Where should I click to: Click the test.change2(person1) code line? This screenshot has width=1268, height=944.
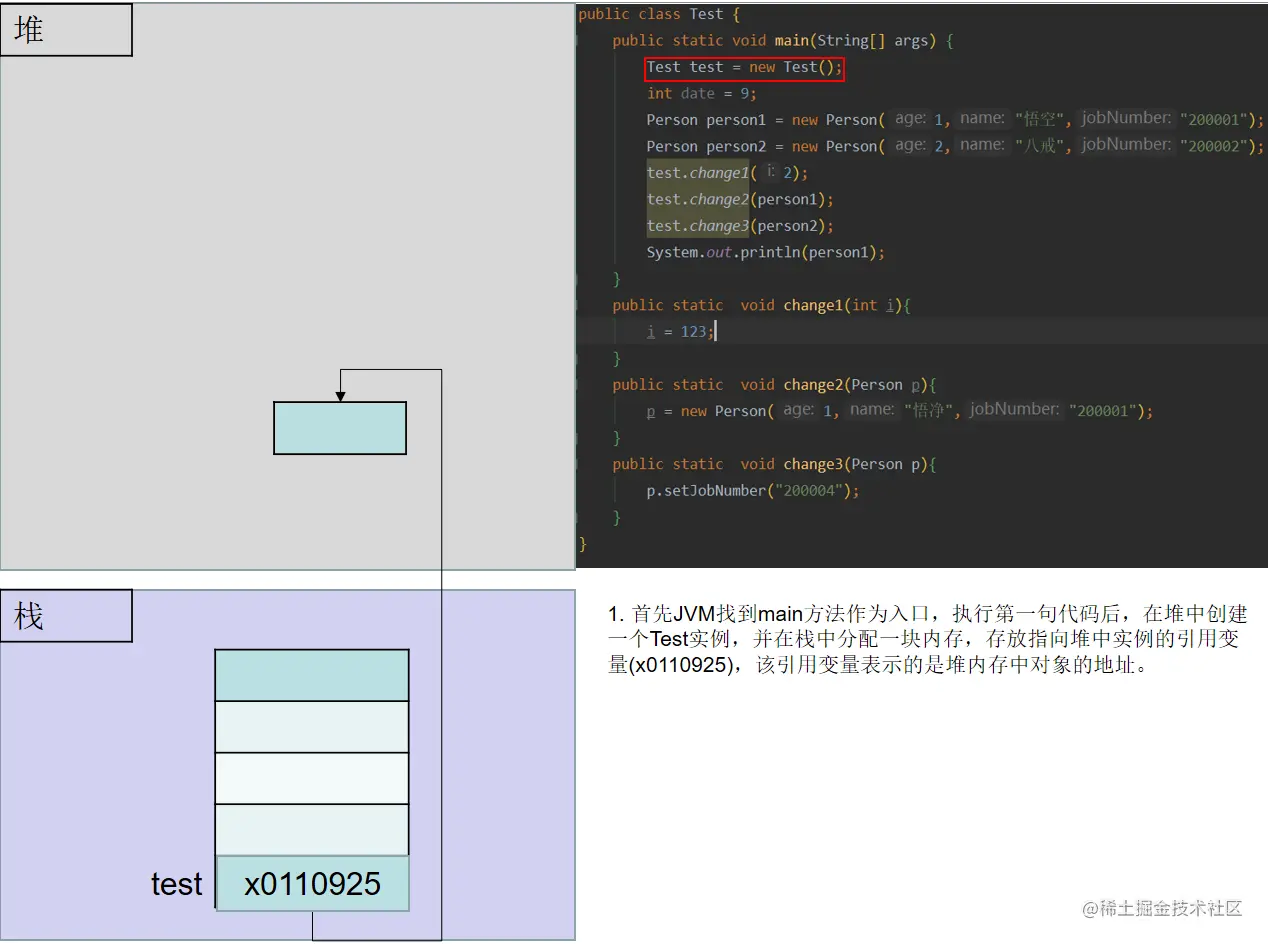coord(740,198)
